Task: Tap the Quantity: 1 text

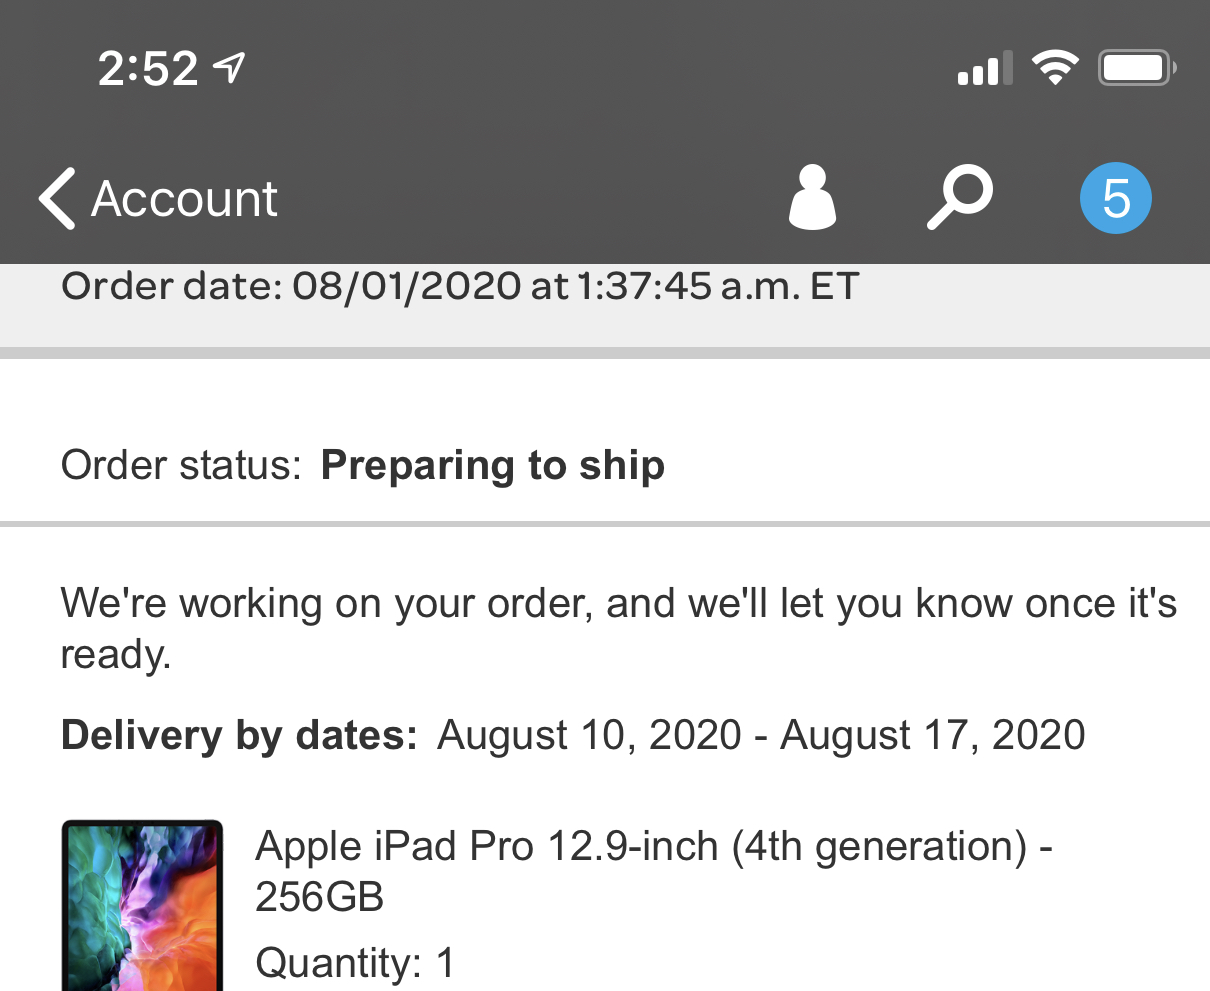Action: click(x=355, y=963)
